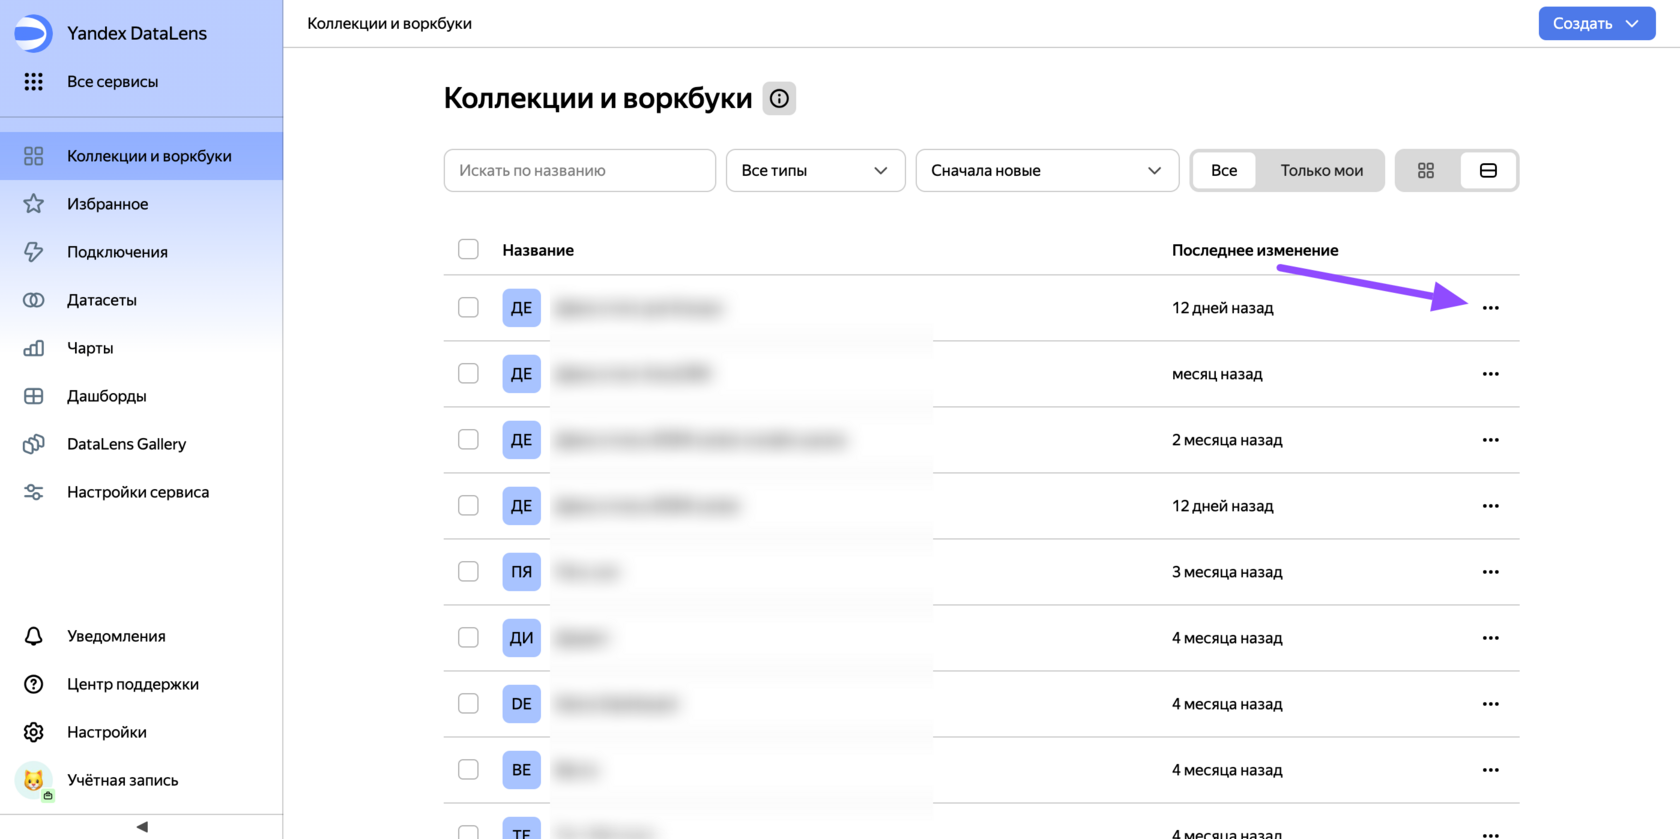The image size is (1680, 839).
Task: Click the ПЯ workbook avatar icon
Action: point(521,572)
